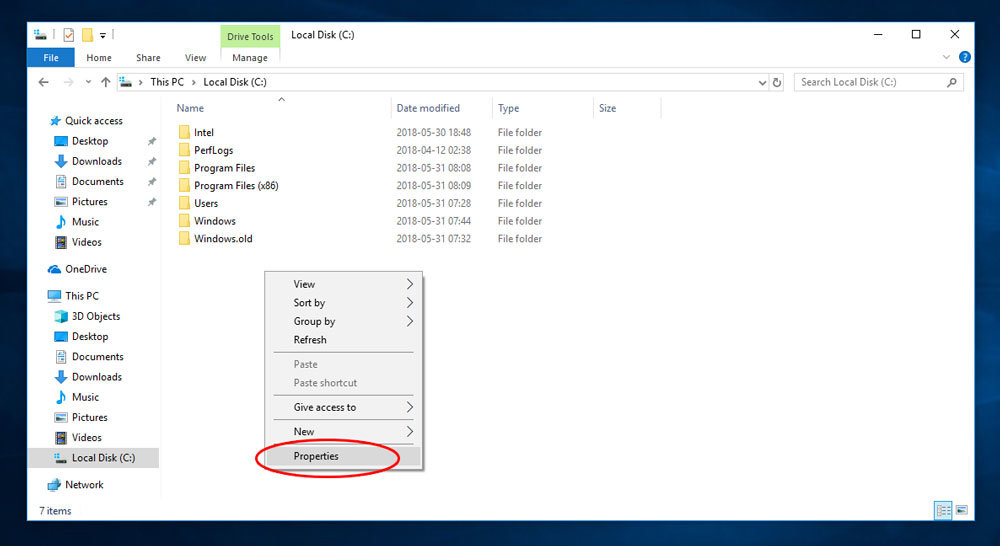
Task: Switch to Large icons view in status bar
Action: [962, 510]
